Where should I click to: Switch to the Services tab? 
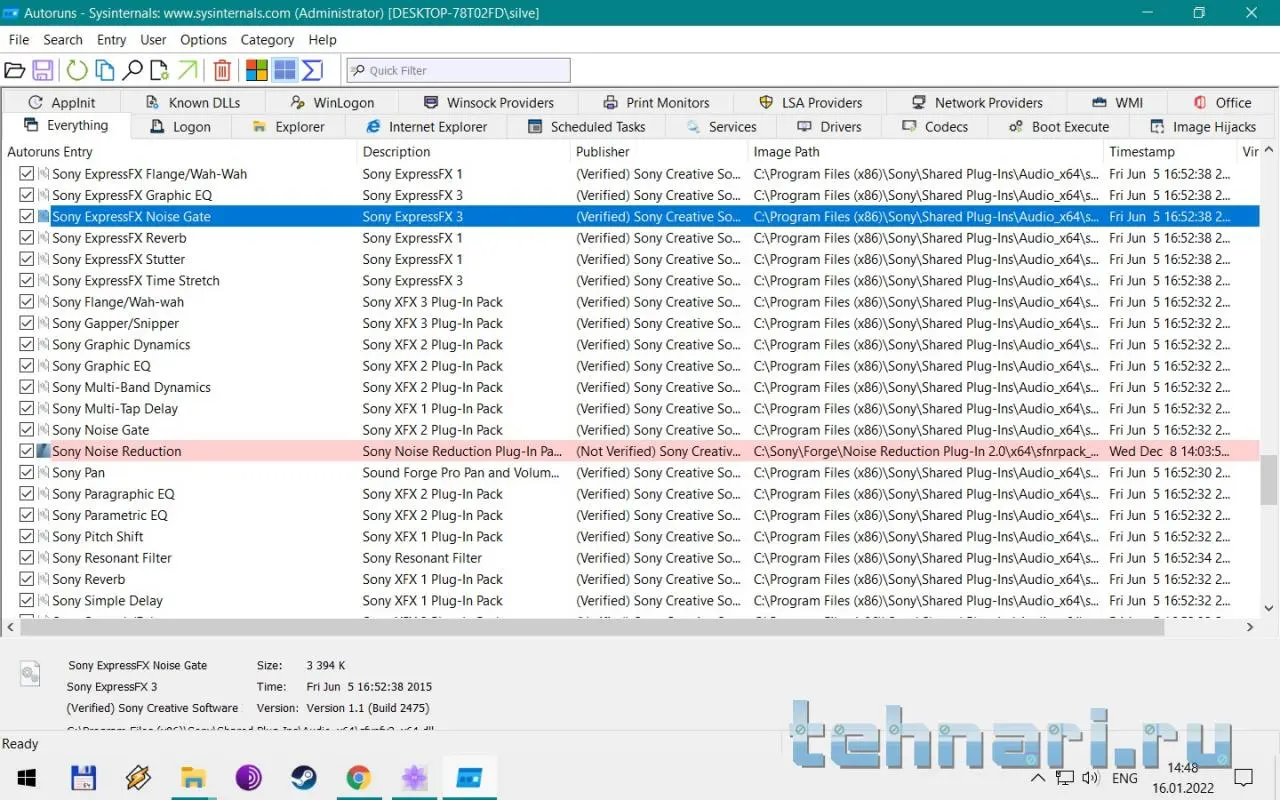tap(722, 127)
